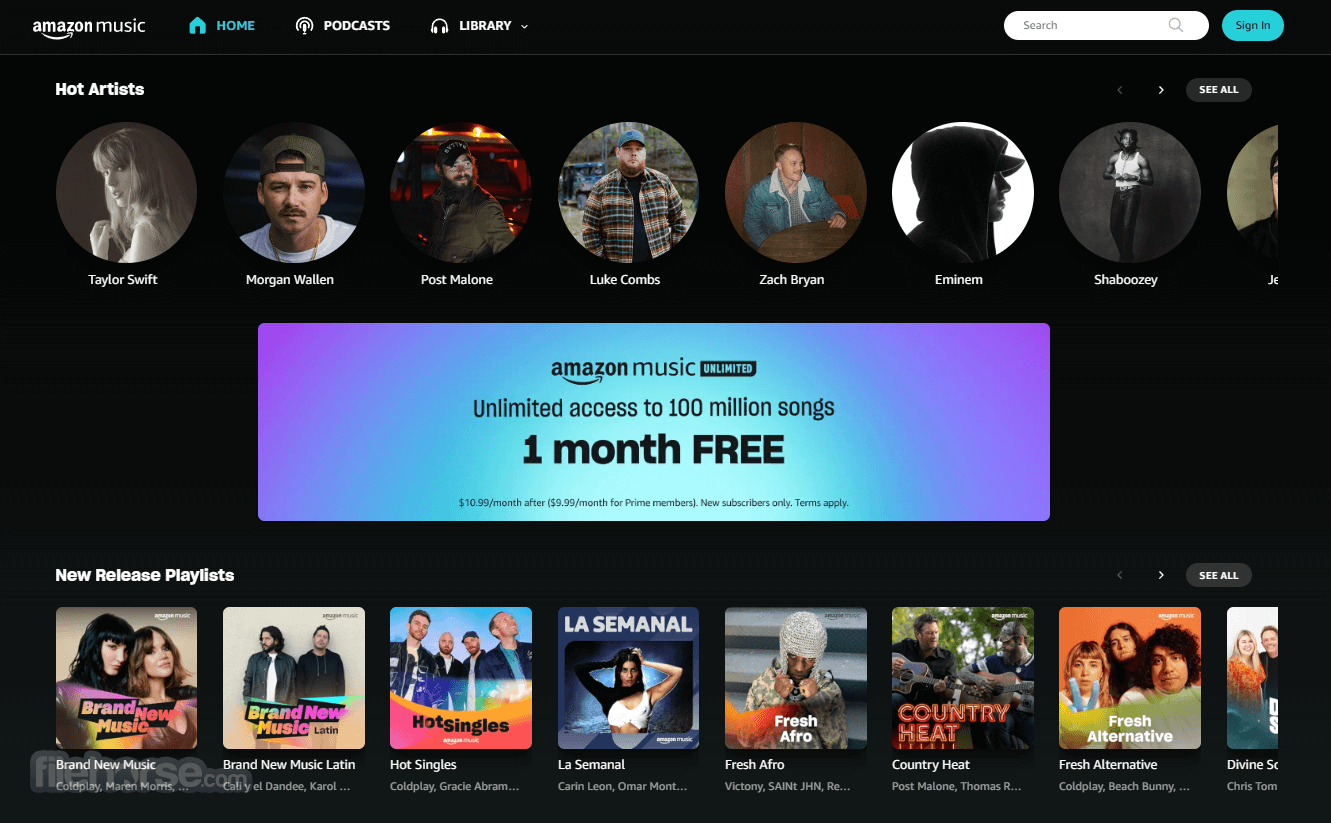Open the Hot Singles playlist cover
The width and height of the screenshot is (1331, 823).
[x=460, y=678]
